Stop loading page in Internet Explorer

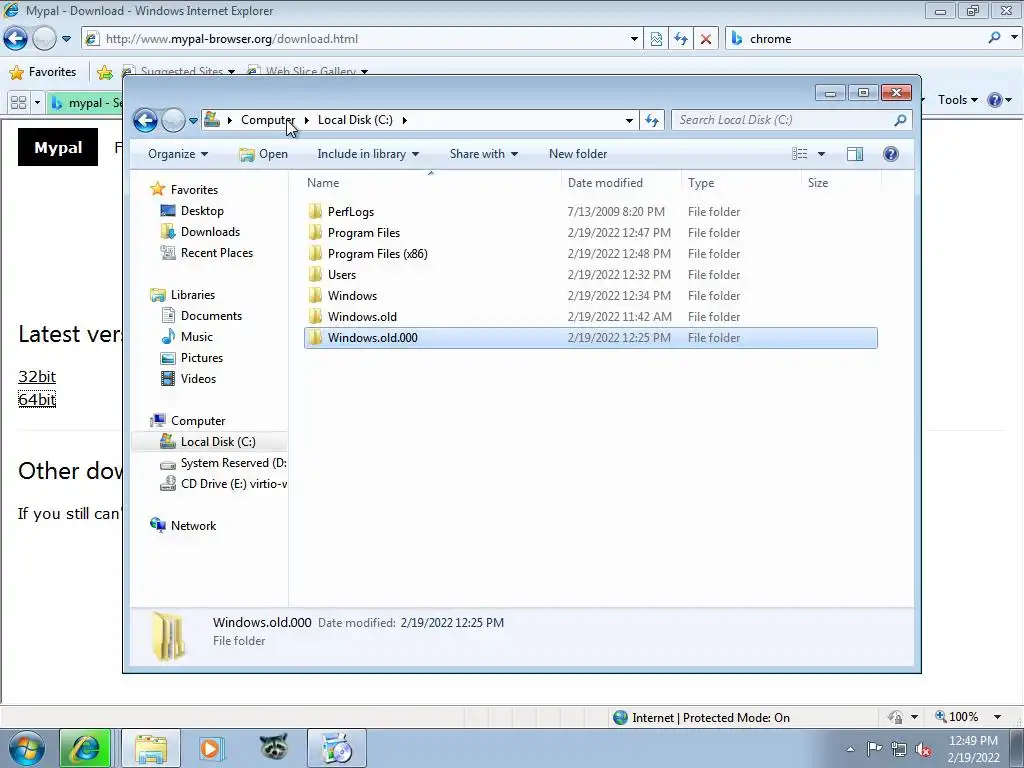pos(705,39)
